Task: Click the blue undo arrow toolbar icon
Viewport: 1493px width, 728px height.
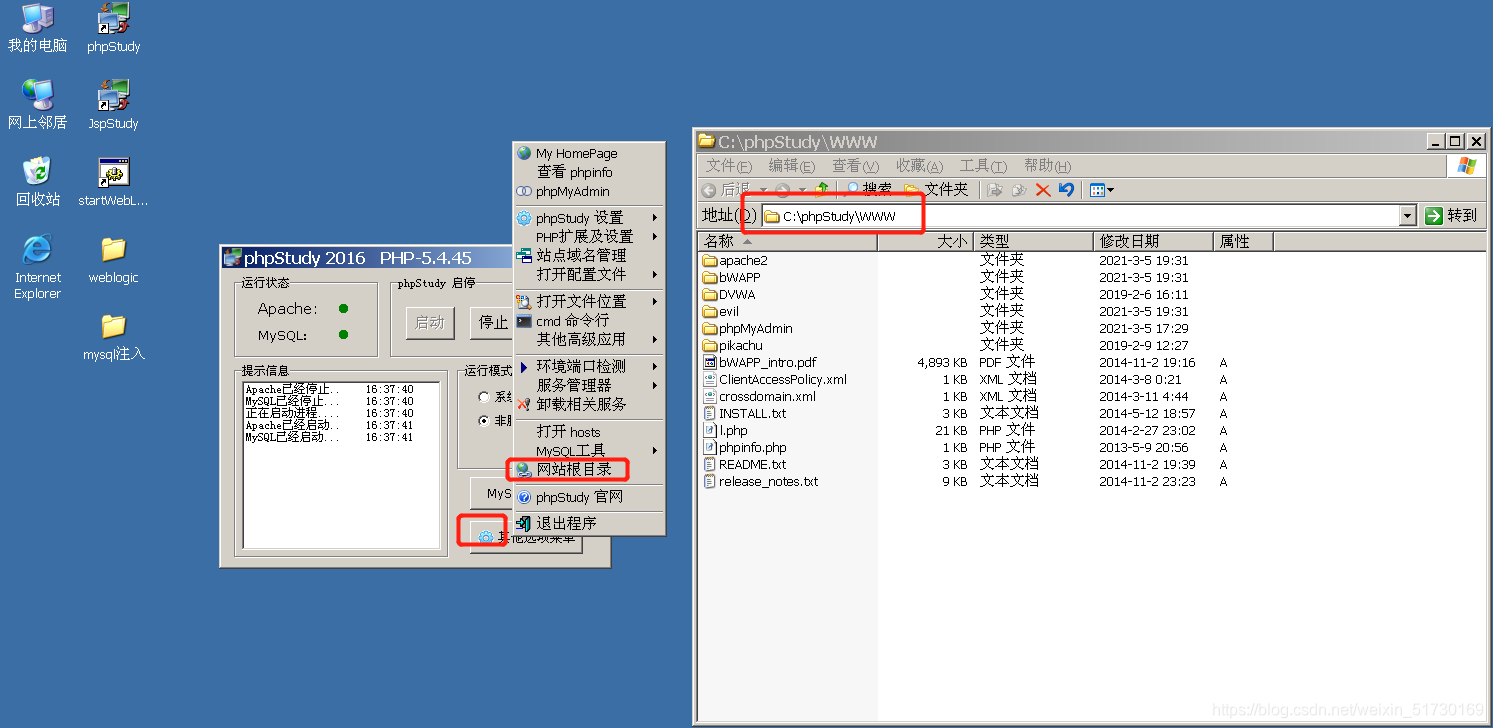Action: [1066, 189]
